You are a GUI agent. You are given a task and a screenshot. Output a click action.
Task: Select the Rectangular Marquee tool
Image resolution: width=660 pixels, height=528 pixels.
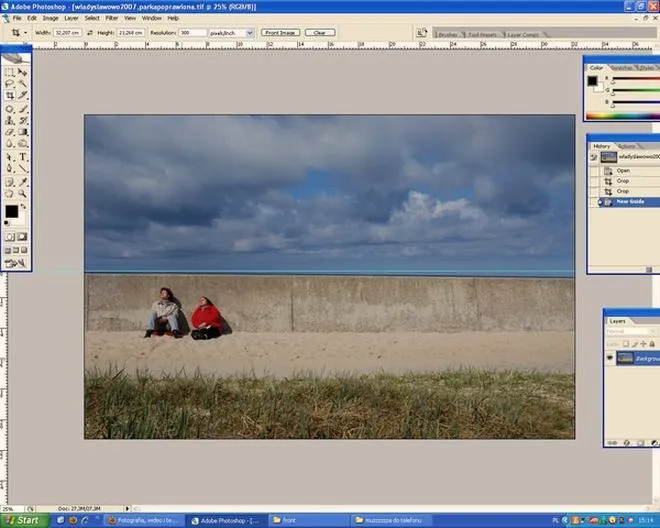point(10,72)
